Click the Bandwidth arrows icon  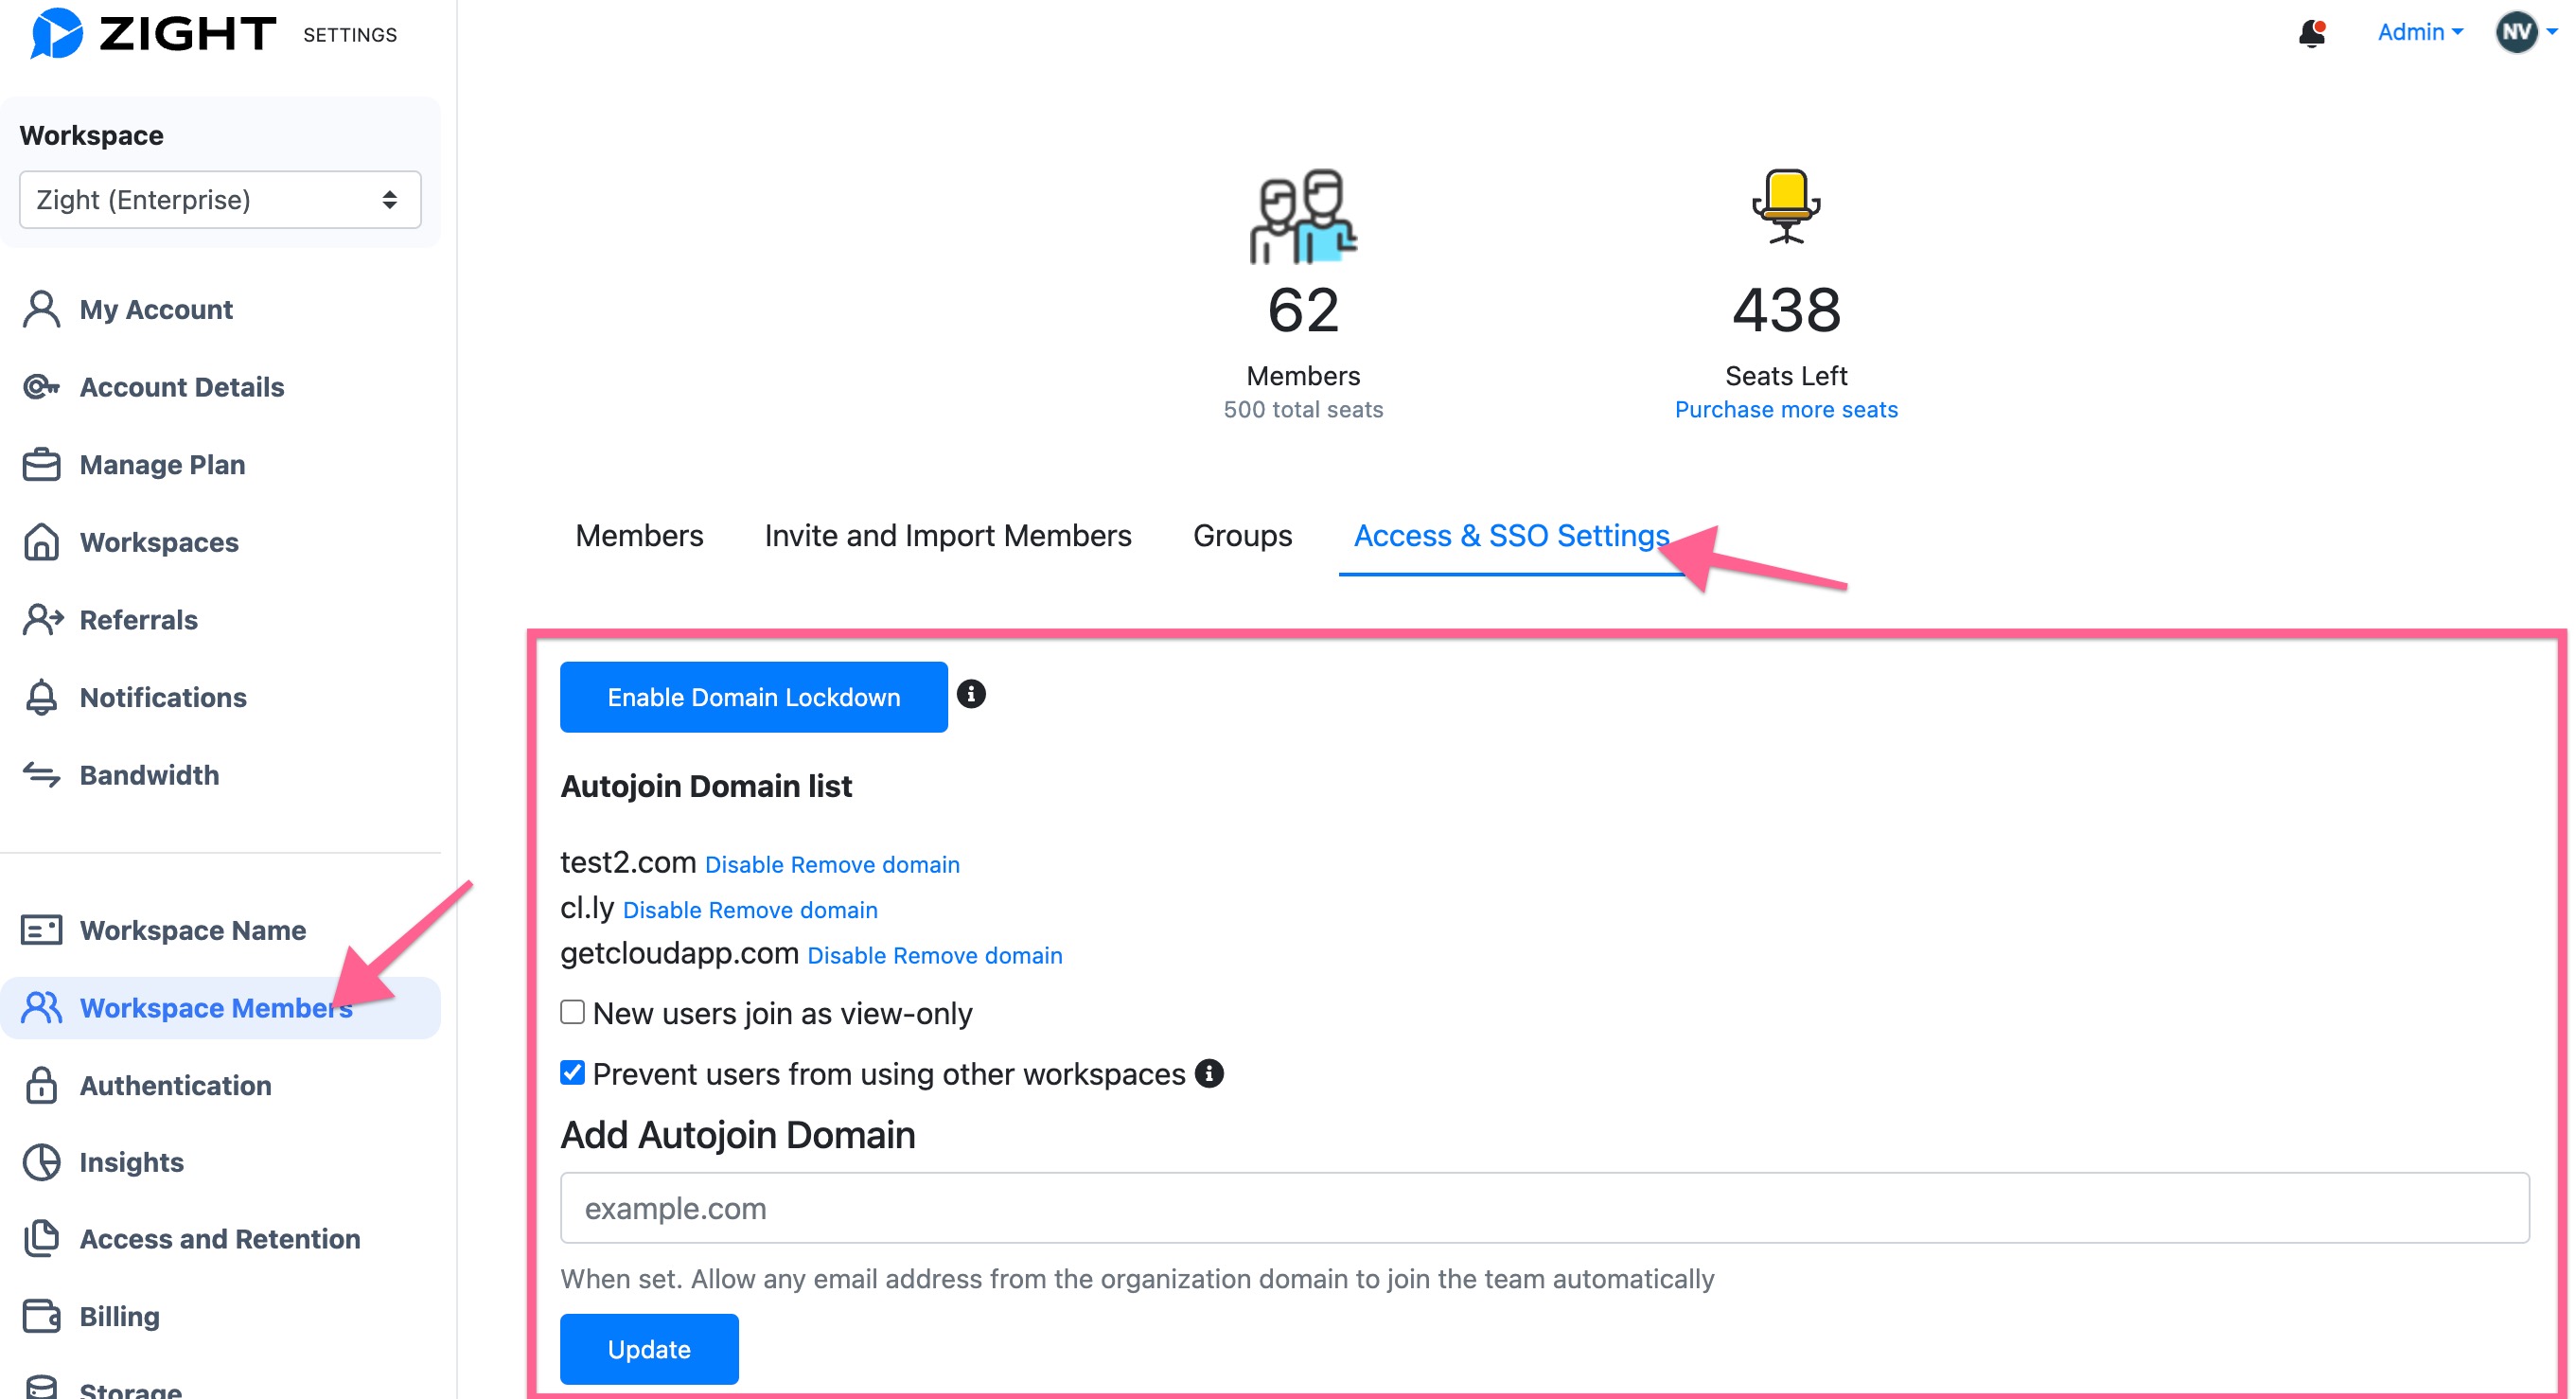[x=41, y=774]
